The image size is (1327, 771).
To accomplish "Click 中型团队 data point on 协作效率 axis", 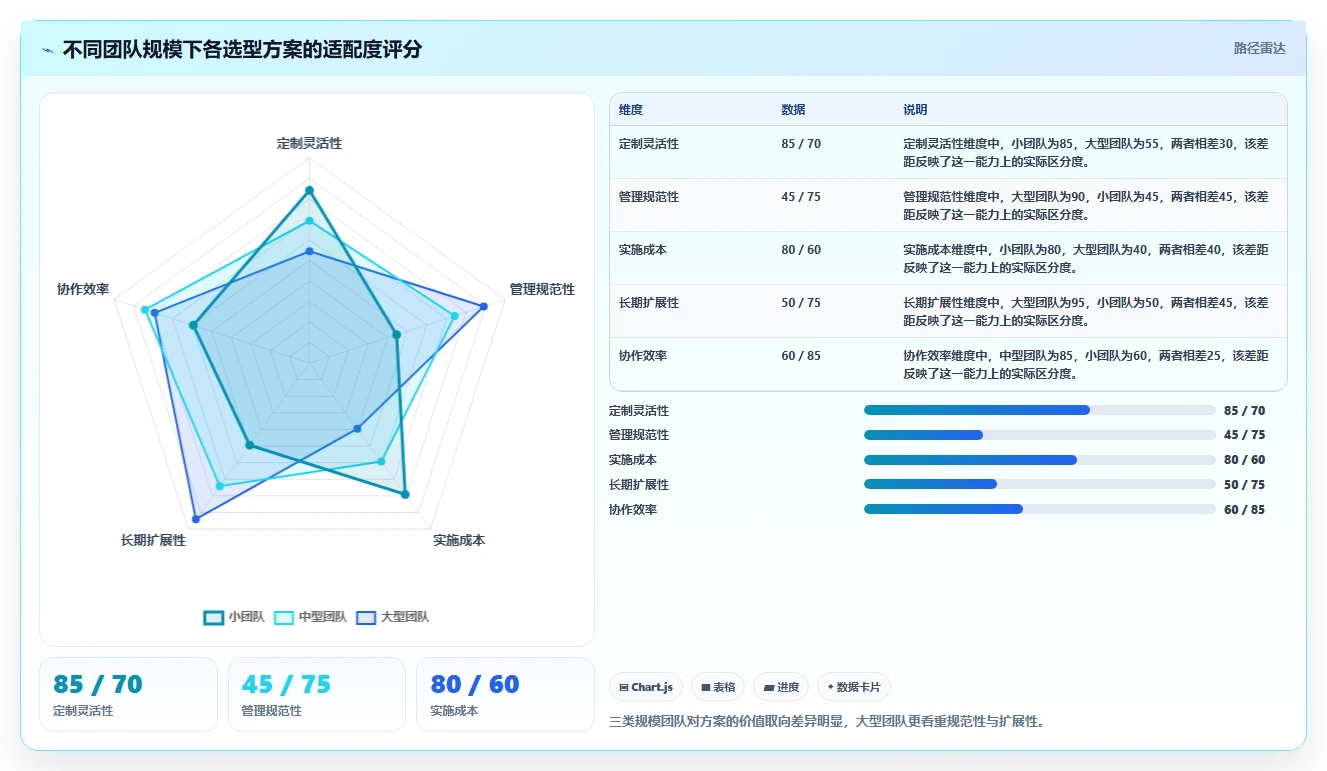I will (x=145, y=310).
